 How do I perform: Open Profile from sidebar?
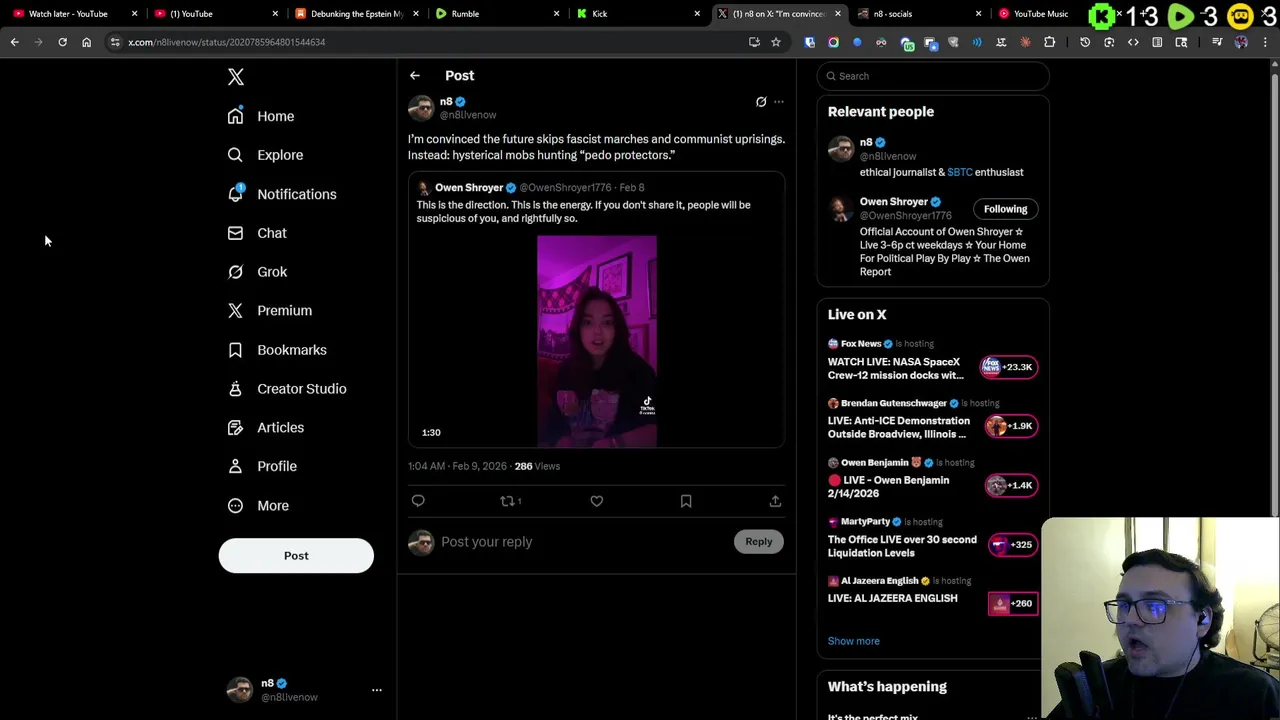point(262,466)
